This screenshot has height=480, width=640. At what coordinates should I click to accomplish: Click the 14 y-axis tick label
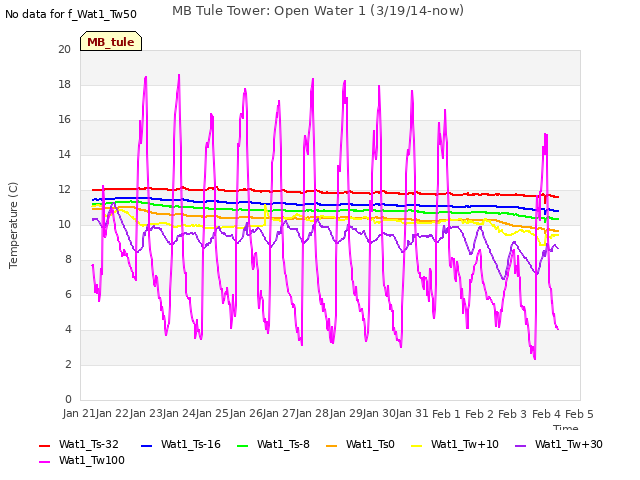64,154
